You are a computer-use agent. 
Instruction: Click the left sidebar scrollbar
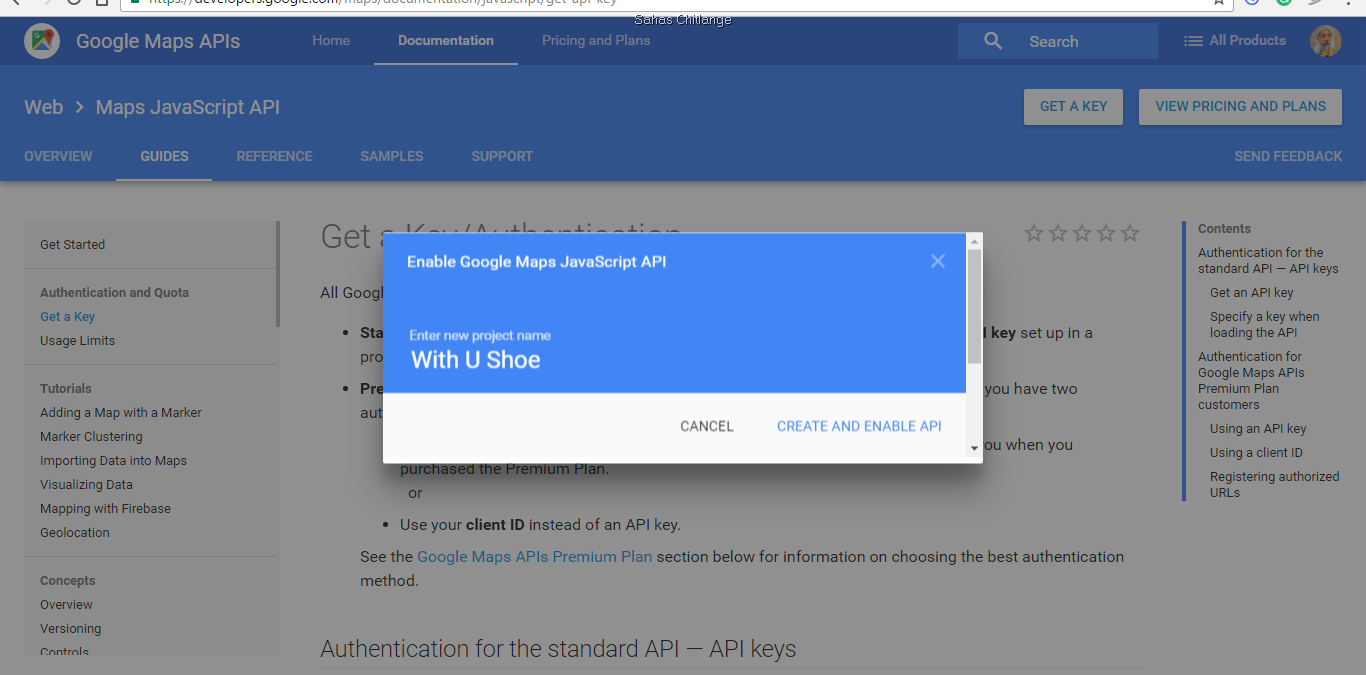pyautogui.click(x=278, y=274)
